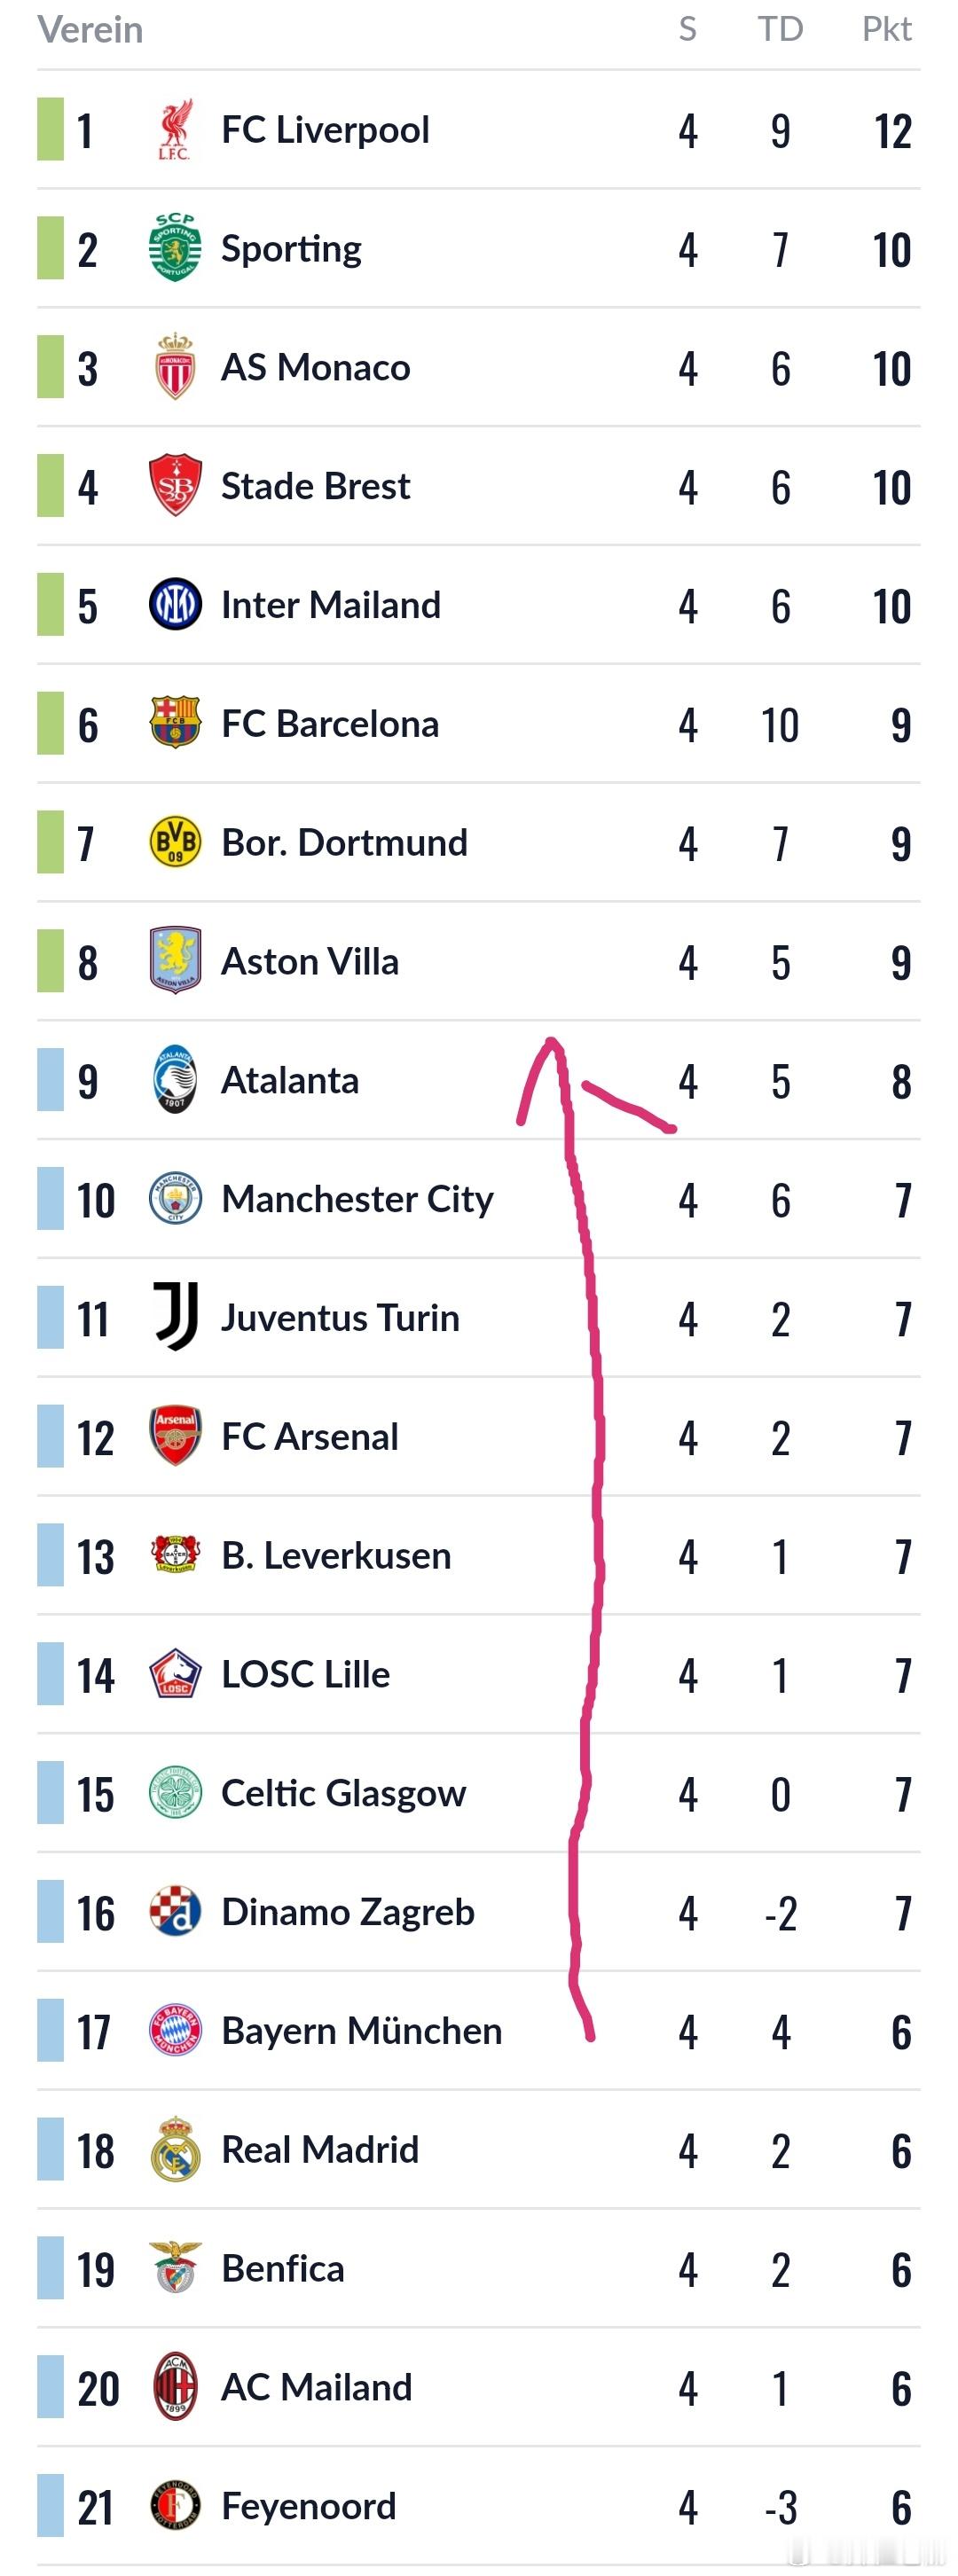Open the AS Monaco crest
Screen dimensions: 958x2576
[175, 367]
